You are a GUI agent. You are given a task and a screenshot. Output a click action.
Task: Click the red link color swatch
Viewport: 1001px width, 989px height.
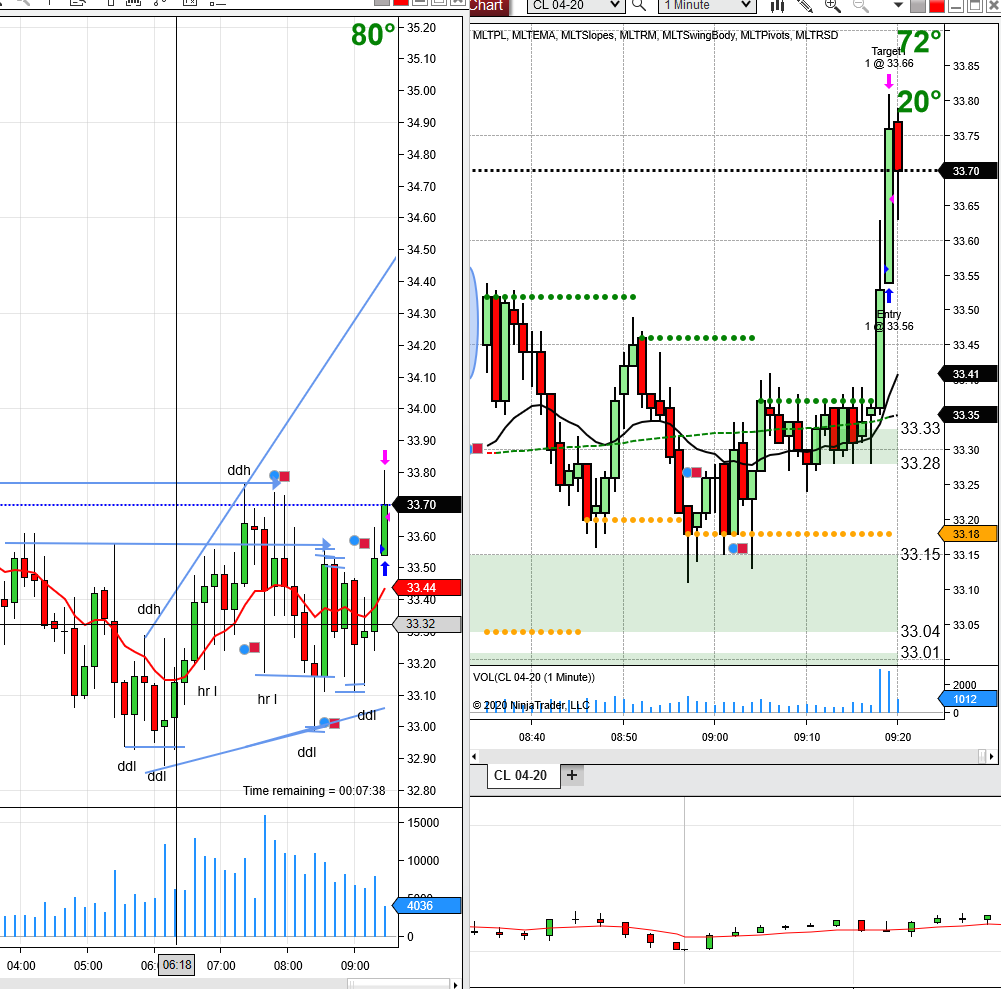pos(937,6)
